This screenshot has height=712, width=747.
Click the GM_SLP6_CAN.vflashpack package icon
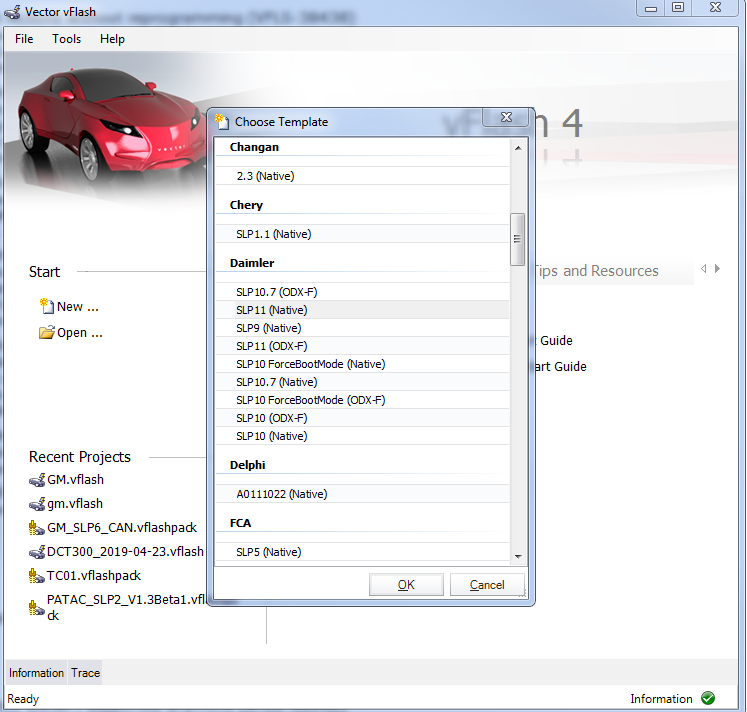tap(38, 528)
